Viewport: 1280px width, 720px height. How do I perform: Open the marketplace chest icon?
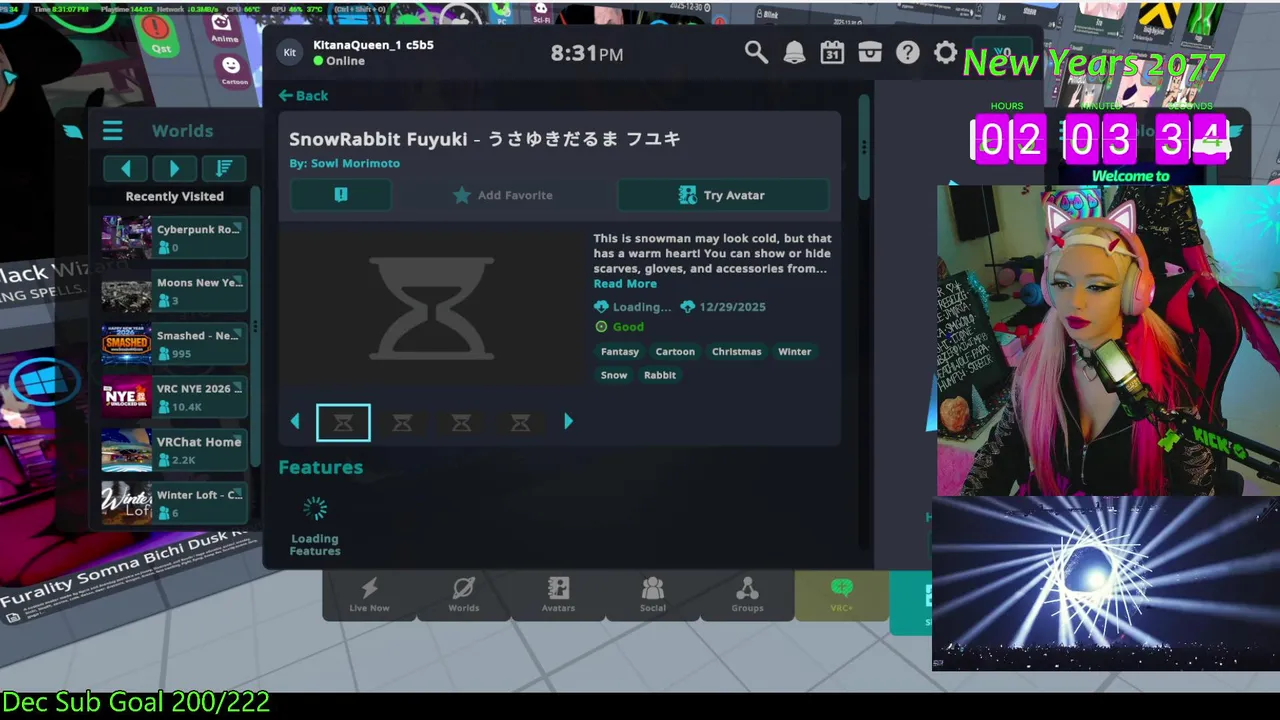point(870,53)
